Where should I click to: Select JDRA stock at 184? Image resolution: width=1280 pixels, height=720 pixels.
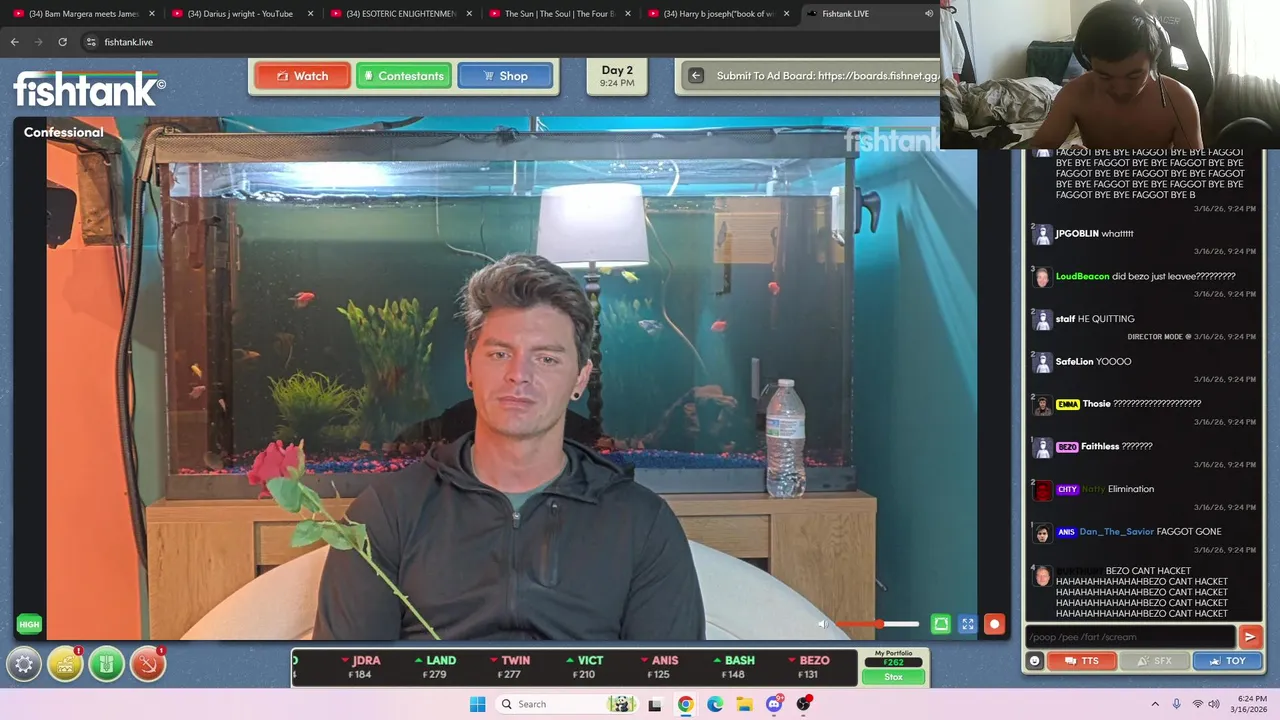pos(361,667)
